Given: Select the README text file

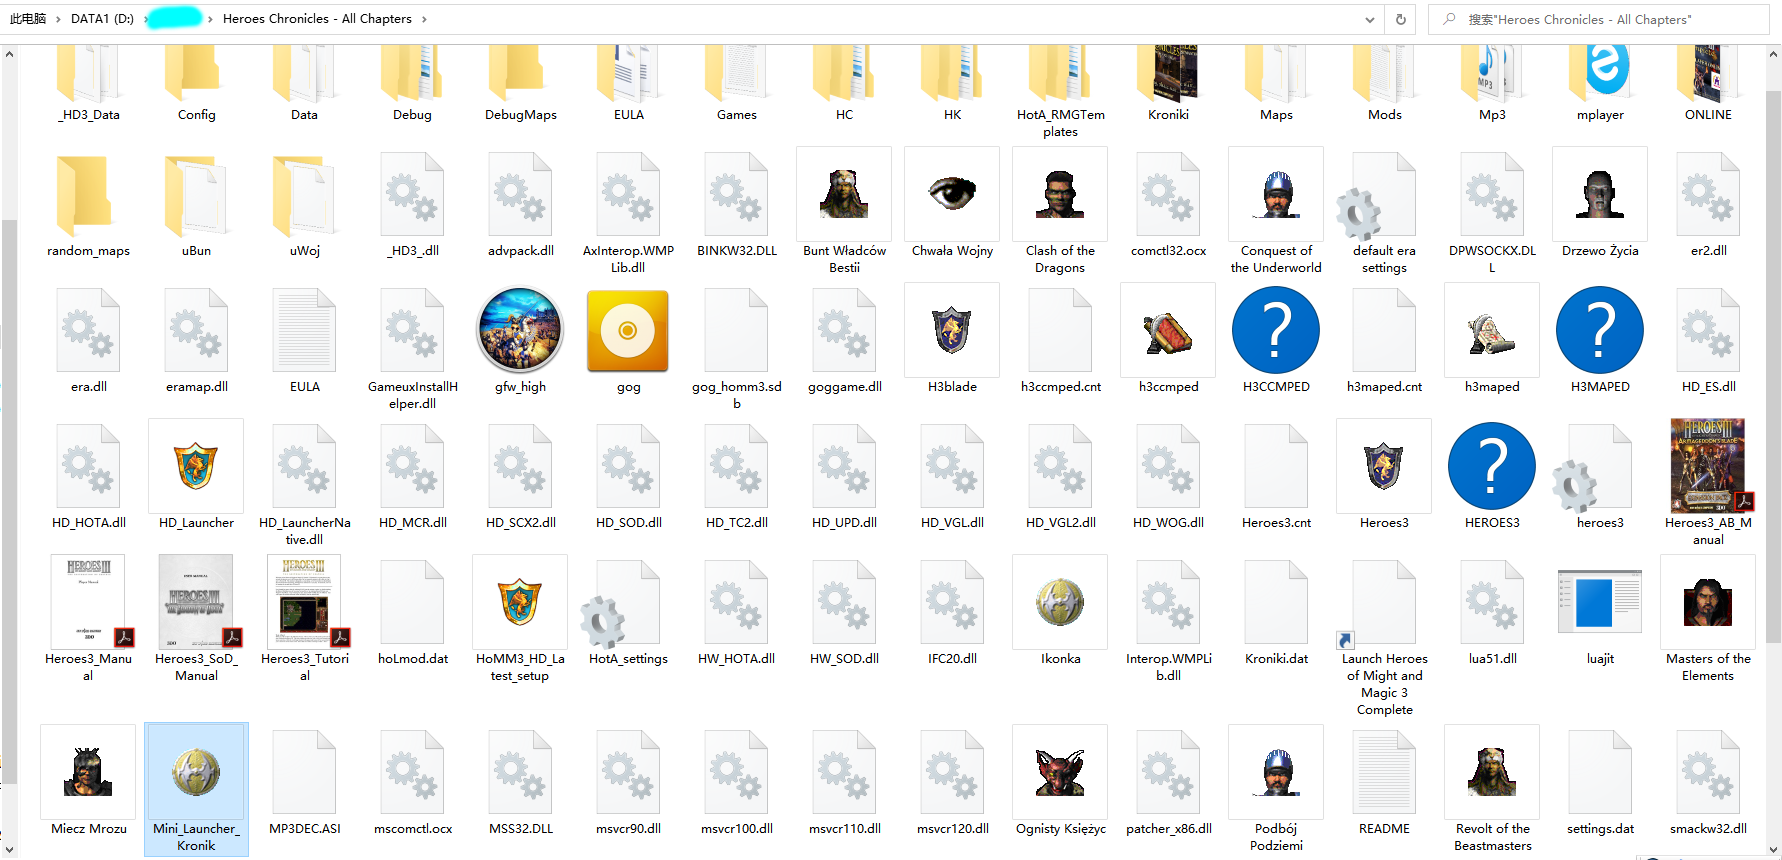Looking at the screenshot, I should click(x=1384, y=772).
